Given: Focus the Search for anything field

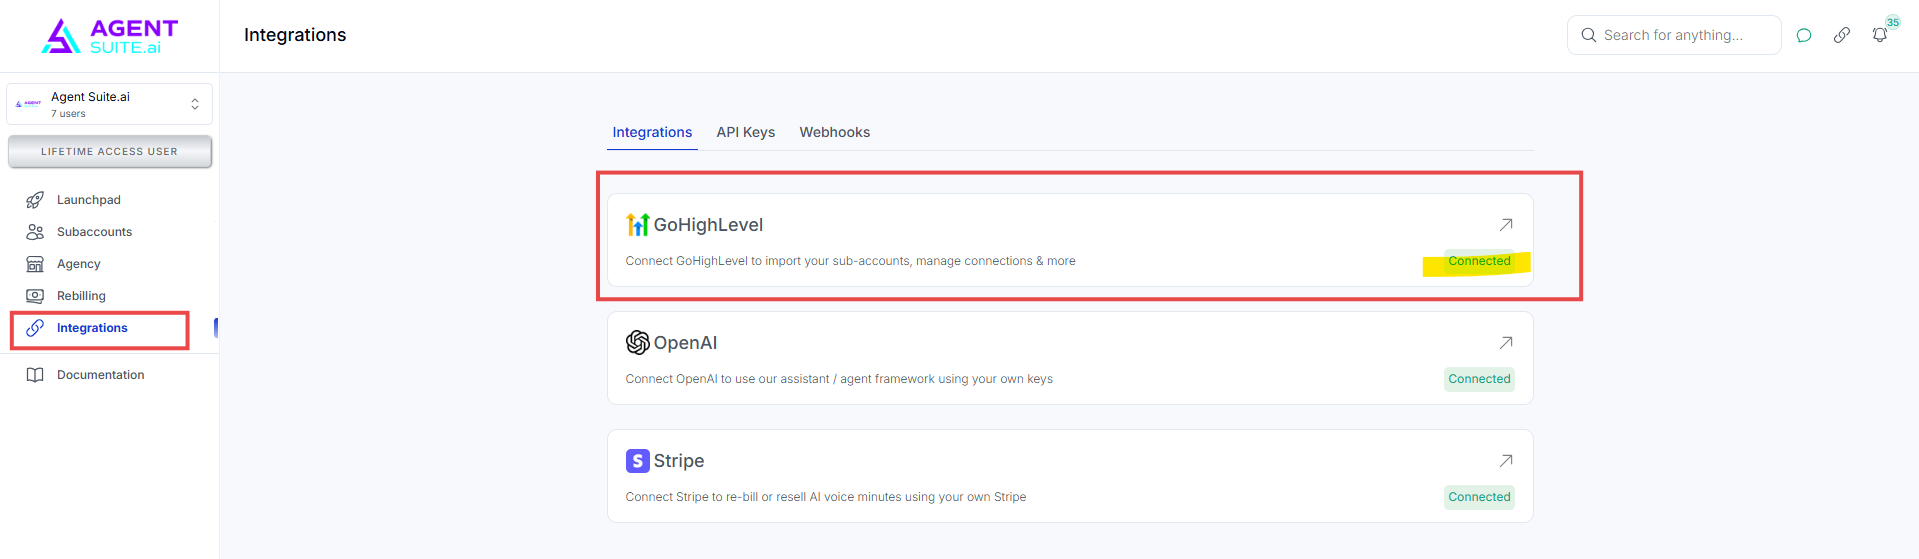Looking at the screenshot, I should (1674, 35).
